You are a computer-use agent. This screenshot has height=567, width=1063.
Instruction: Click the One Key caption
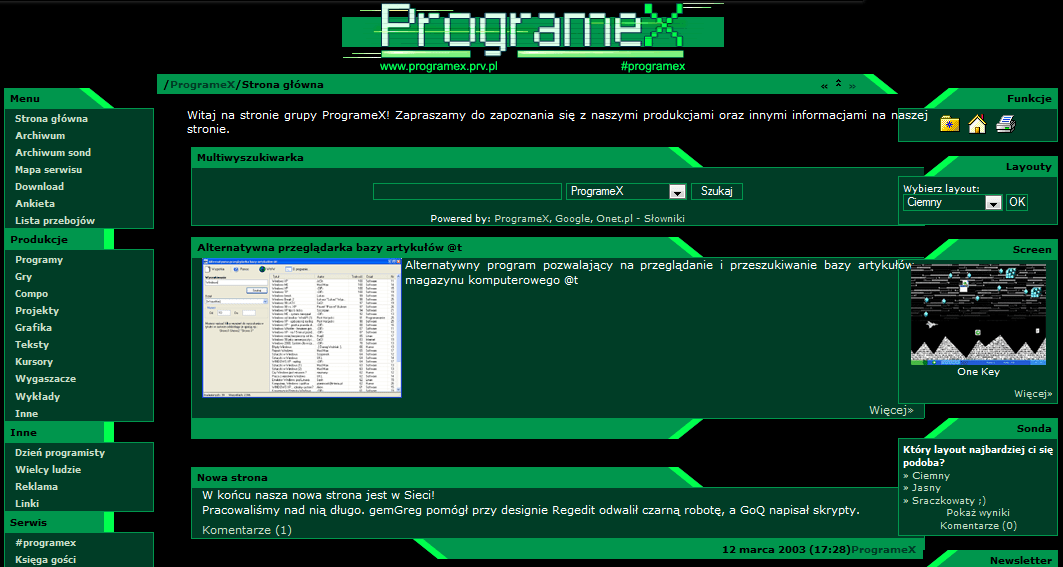click(978, 372)
